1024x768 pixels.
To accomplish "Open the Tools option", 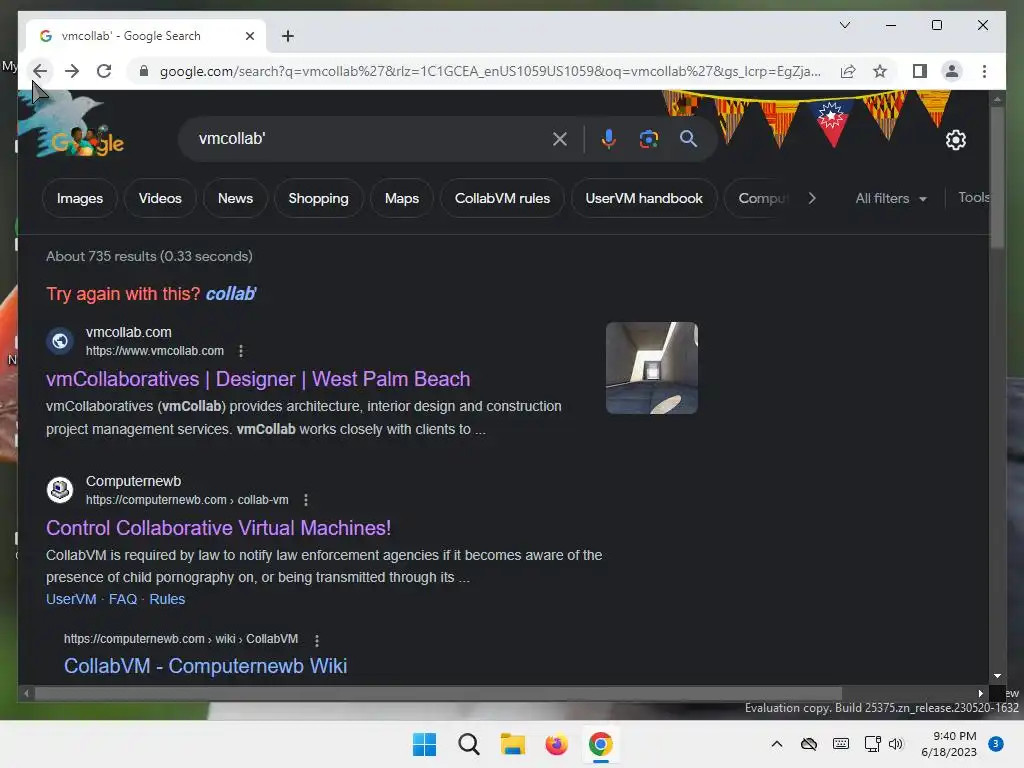I will coord(974,197).
